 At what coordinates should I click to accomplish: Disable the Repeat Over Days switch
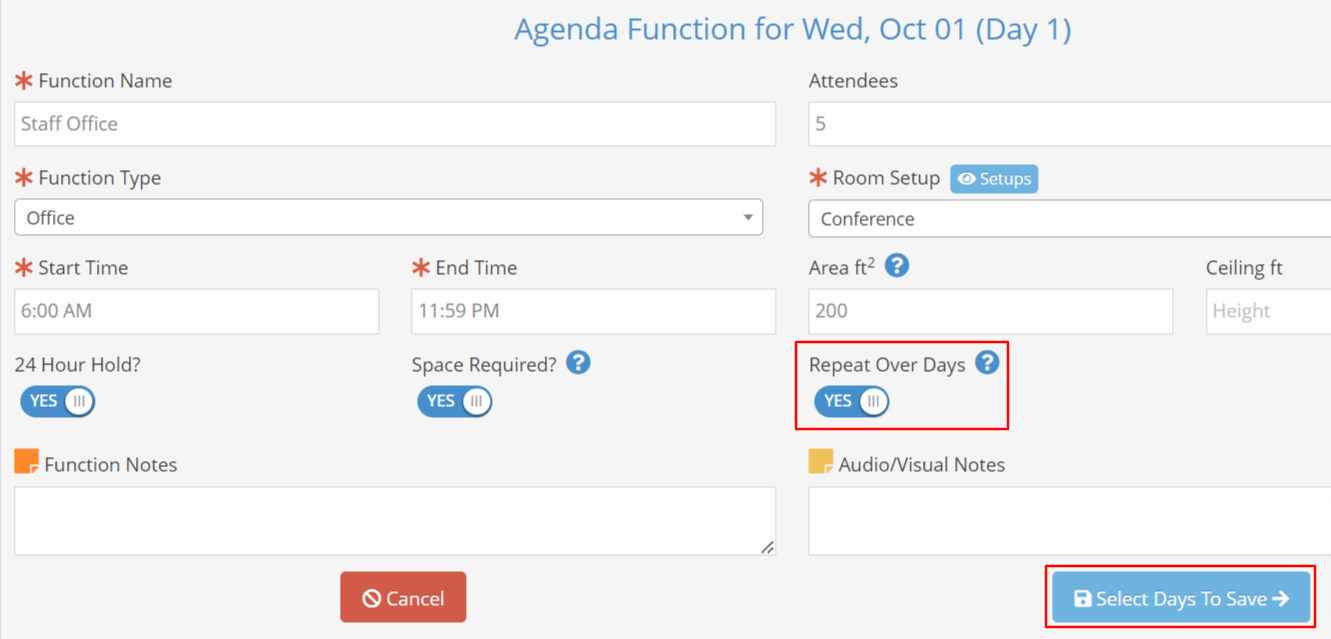852,401
